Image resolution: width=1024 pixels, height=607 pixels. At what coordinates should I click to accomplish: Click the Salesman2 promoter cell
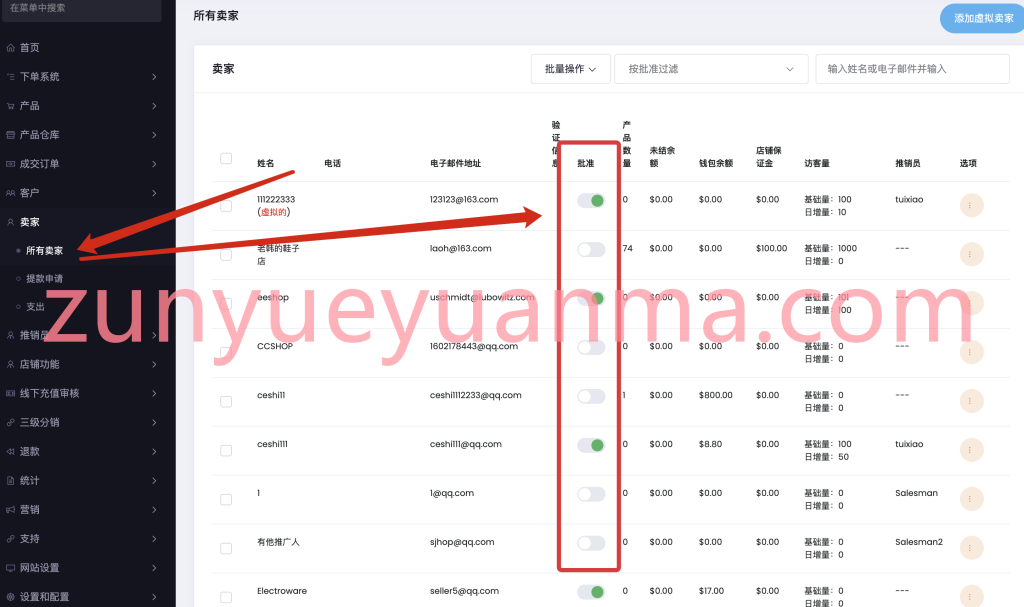tap(919, 542)
